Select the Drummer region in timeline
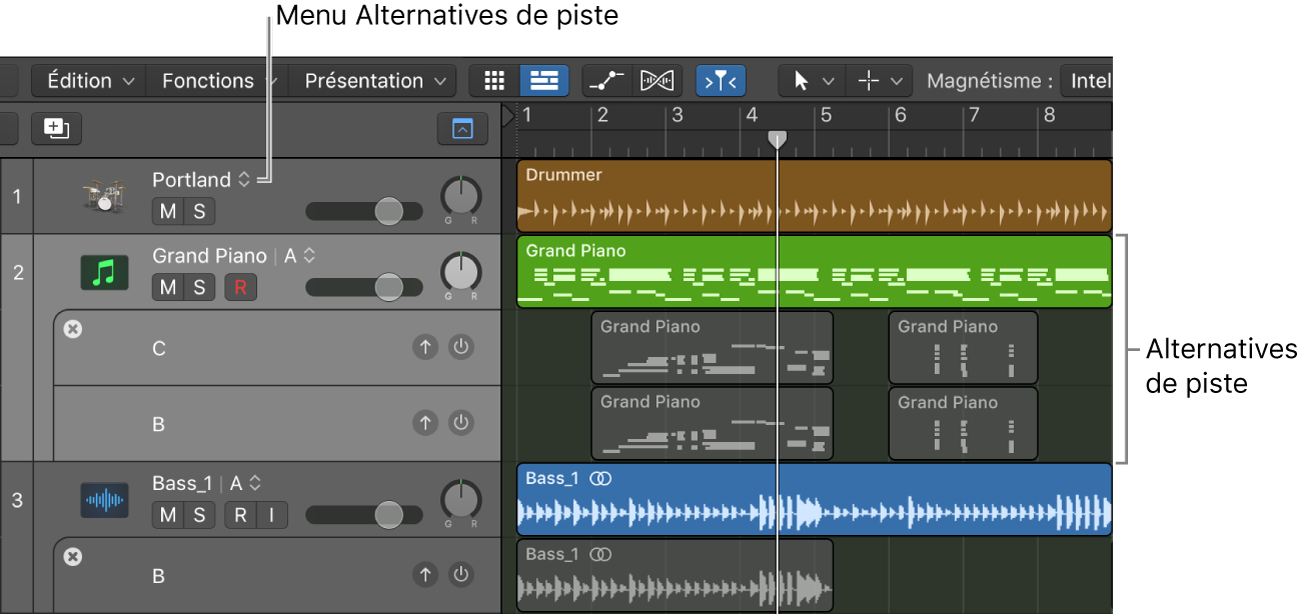The width and height of the screenshot is (1301, 614). [812, 196]
